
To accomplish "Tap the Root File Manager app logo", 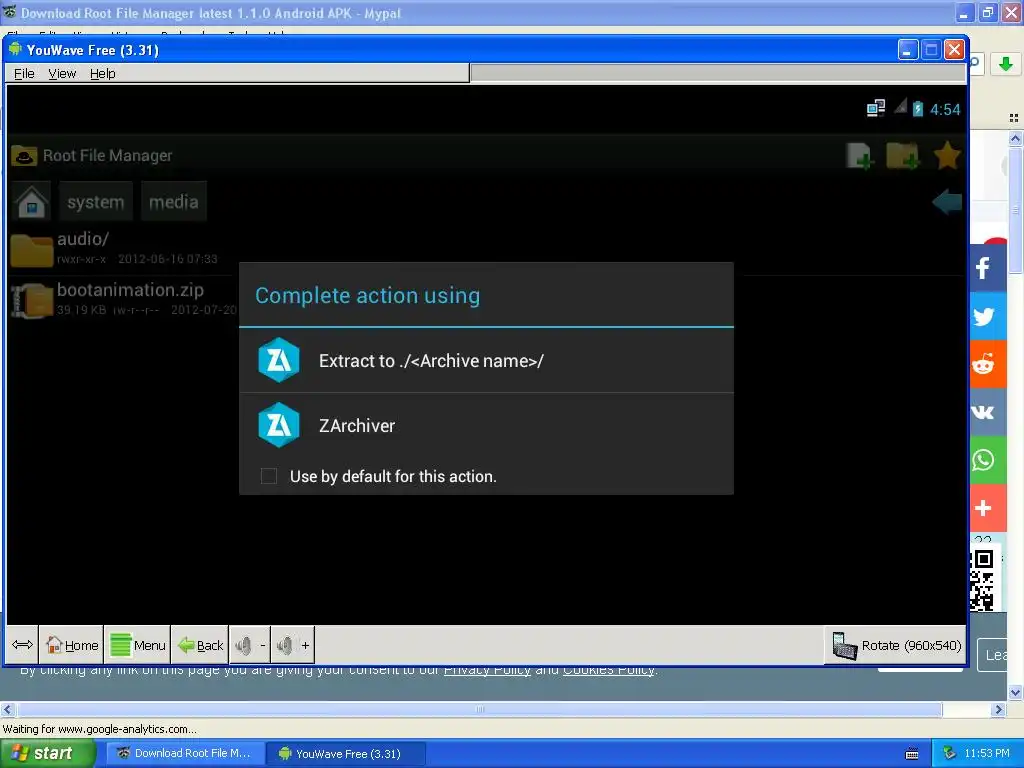I will [x=24, y=156].
